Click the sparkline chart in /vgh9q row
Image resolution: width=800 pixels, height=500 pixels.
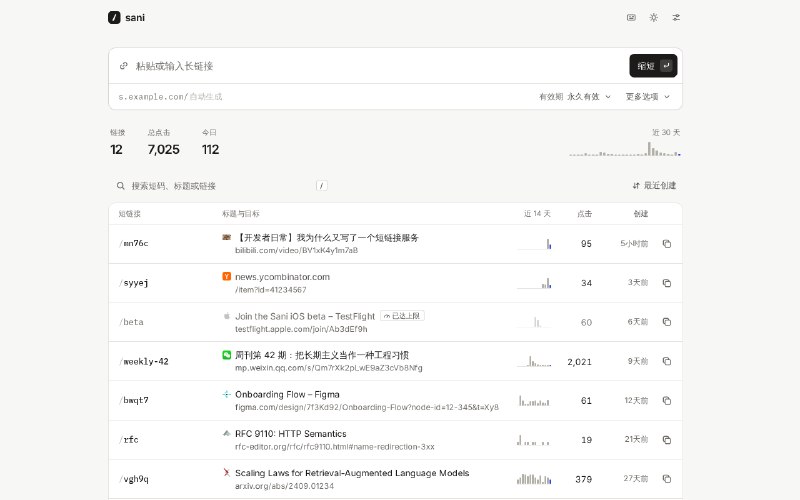click(x=534, y=479)
